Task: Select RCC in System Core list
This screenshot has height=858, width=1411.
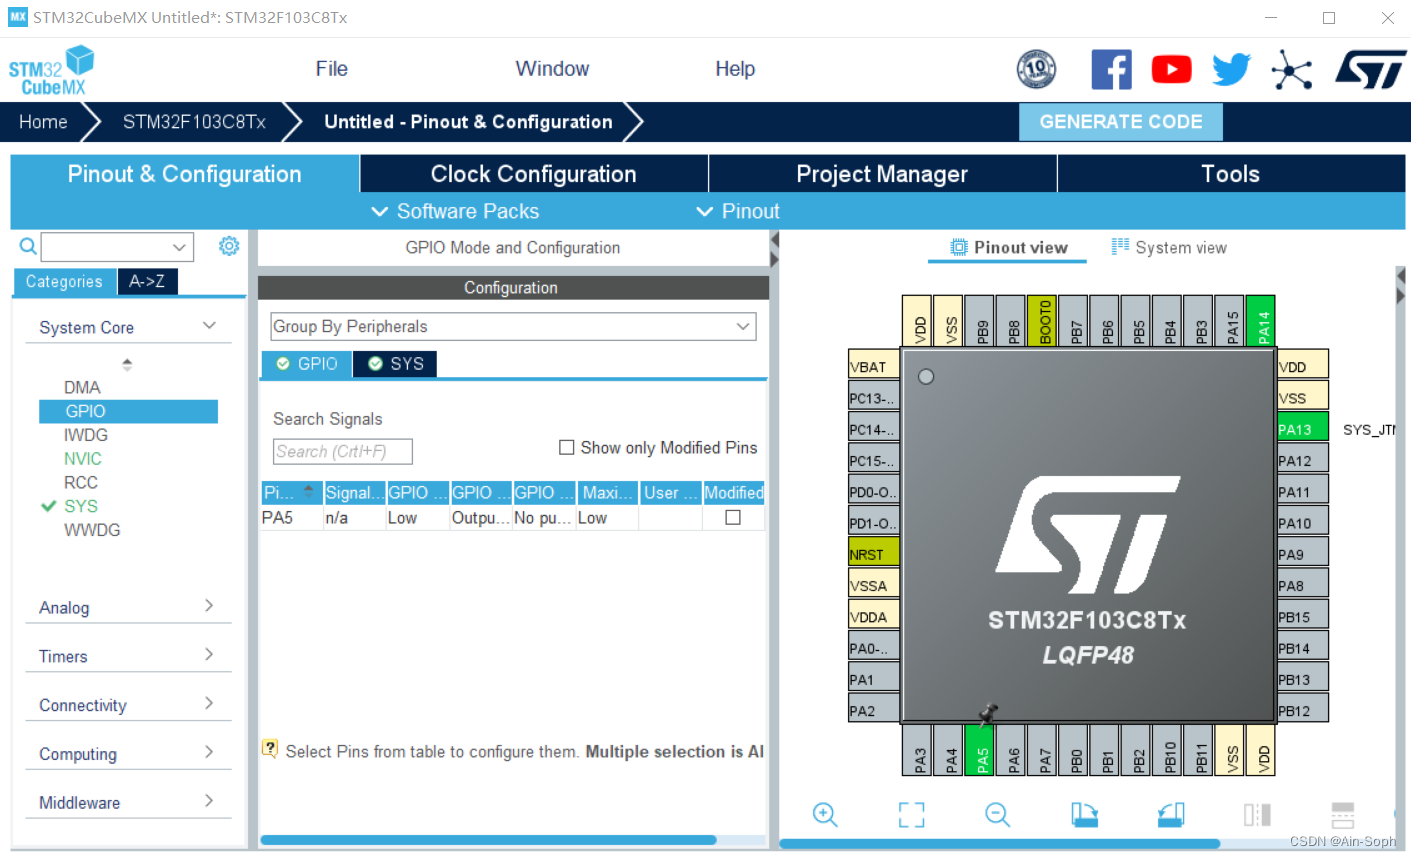Action: click(81, 482)
